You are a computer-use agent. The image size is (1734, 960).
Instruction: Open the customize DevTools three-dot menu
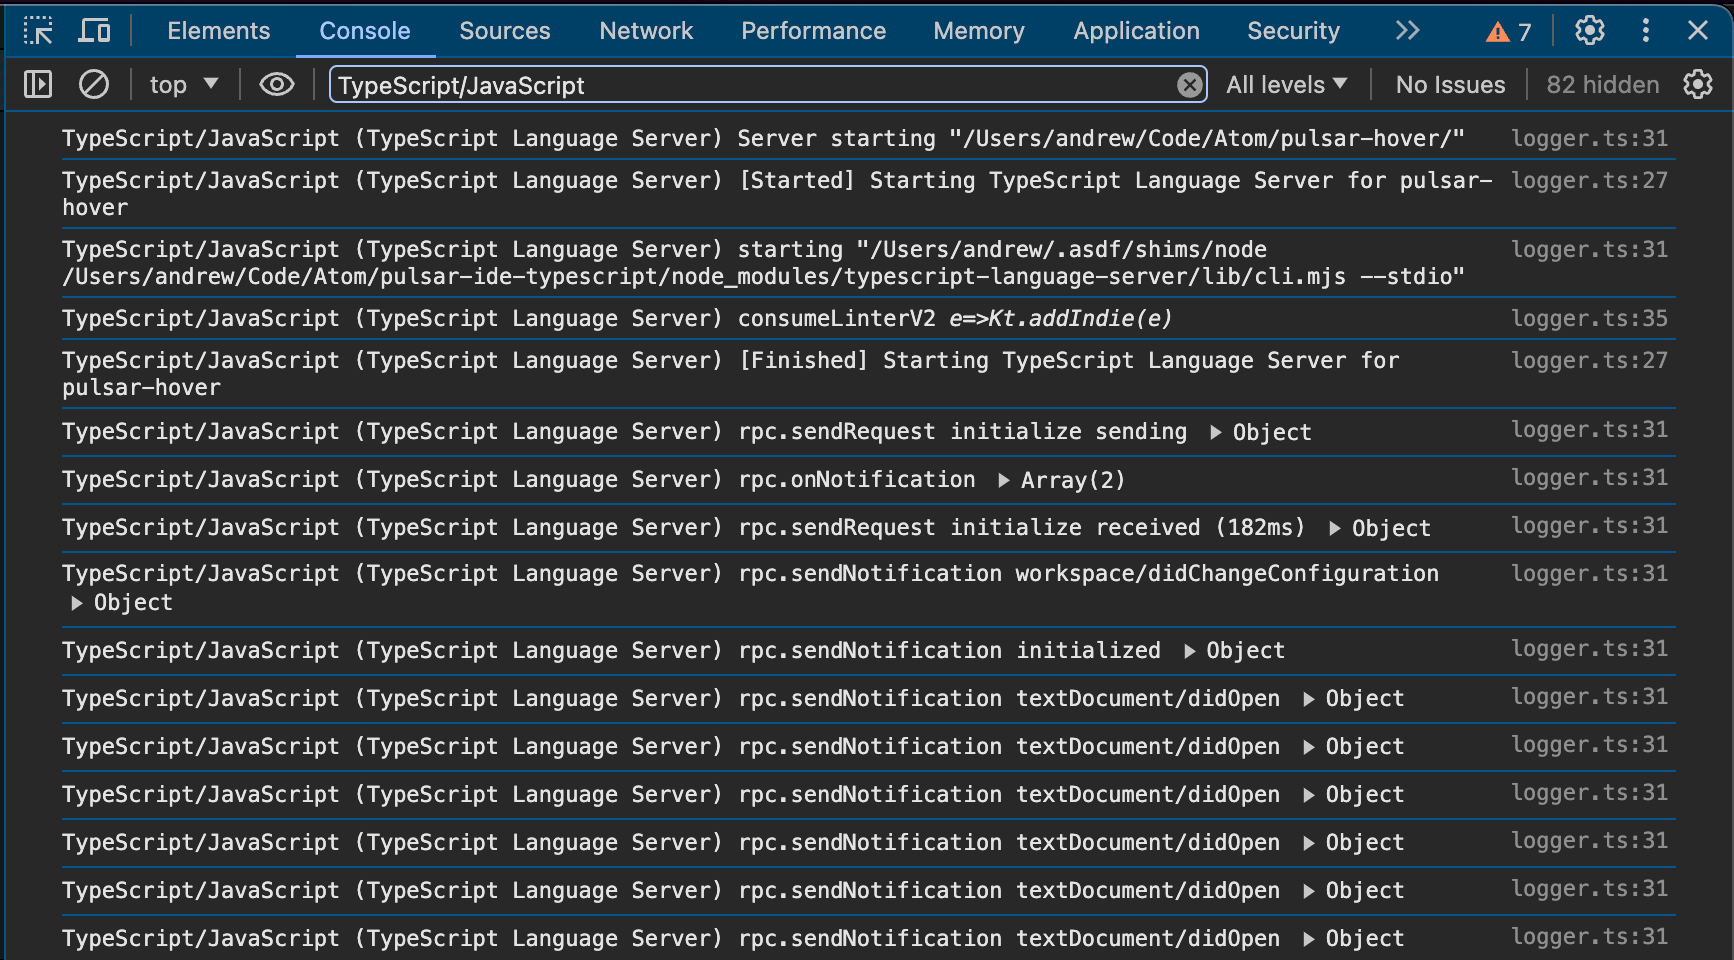click(1646, 30)
